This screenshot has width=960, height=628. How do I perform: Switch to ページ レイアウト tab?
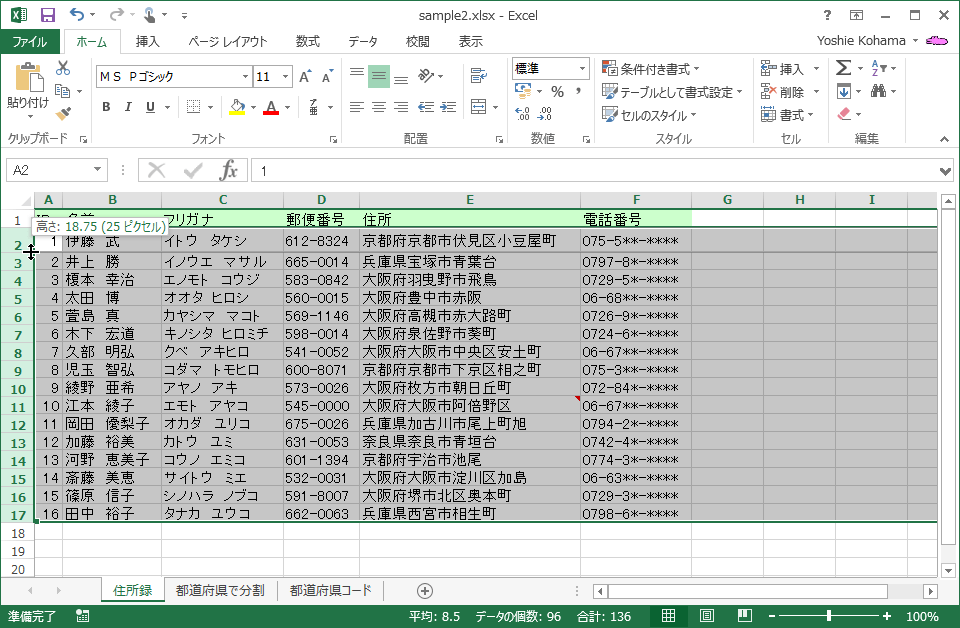coord(228,41)
